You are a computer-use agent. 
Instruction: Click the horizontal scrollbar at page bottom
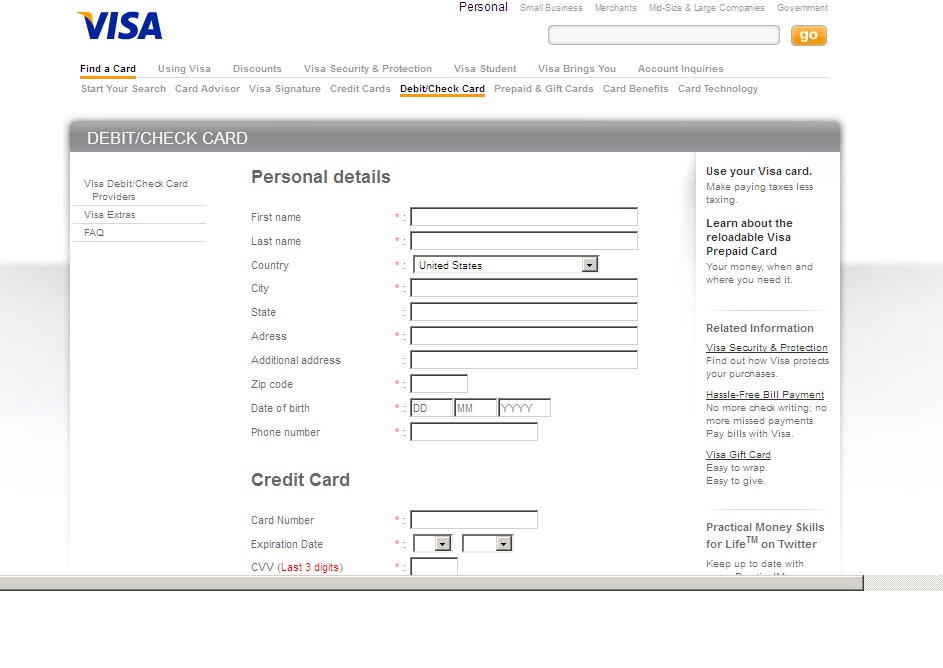coord(431,583)
